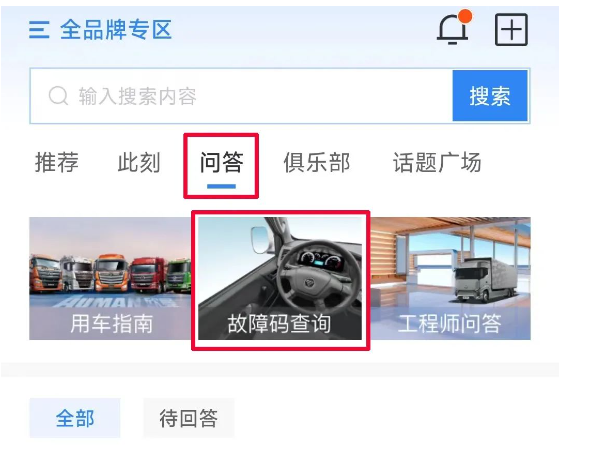Click the blue 搜索 button
596x476 pixels.
(x=490, y=96)
